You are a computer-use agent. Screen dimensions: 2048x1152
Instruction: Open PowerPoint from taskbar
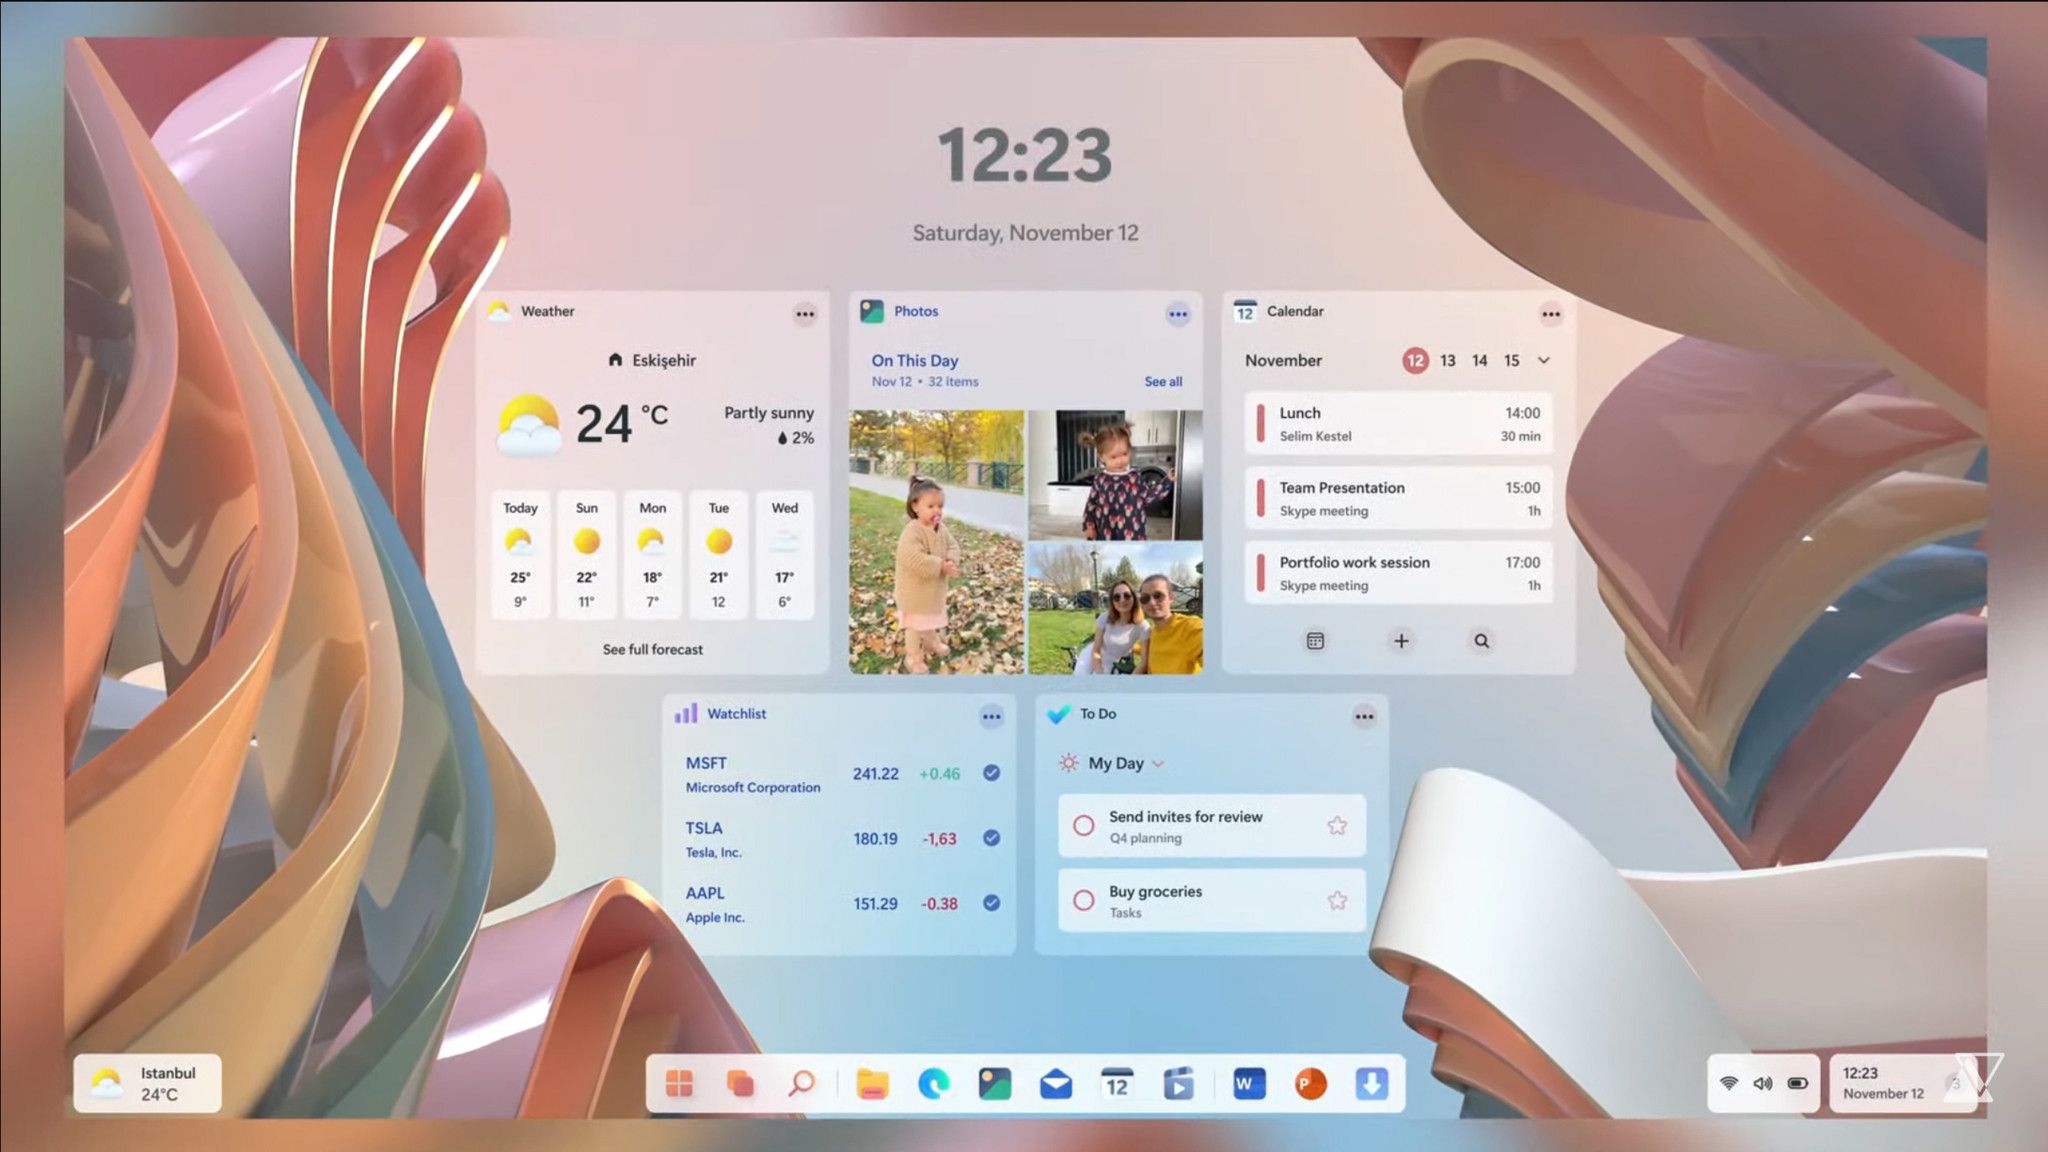coord(1307,1083)
